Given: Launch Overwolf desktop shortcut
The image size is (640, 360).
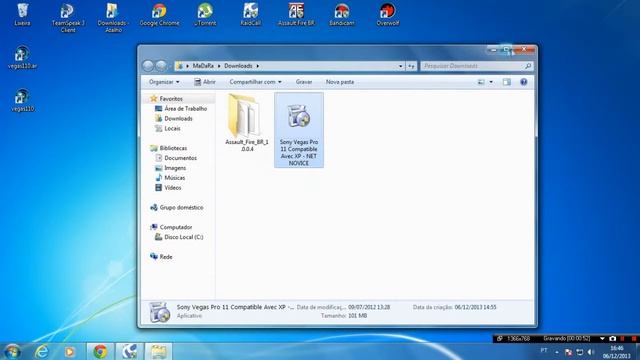Looking at the screenshot, I should click(x=388, y=15).
